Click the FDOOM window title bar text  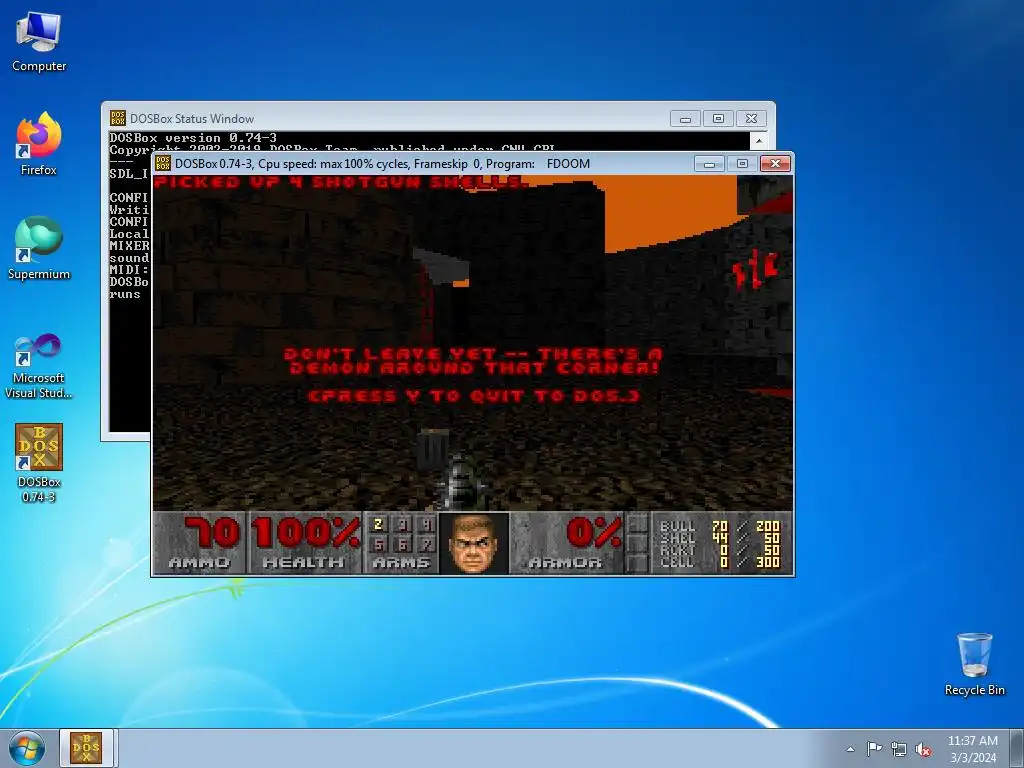[382, 164]
